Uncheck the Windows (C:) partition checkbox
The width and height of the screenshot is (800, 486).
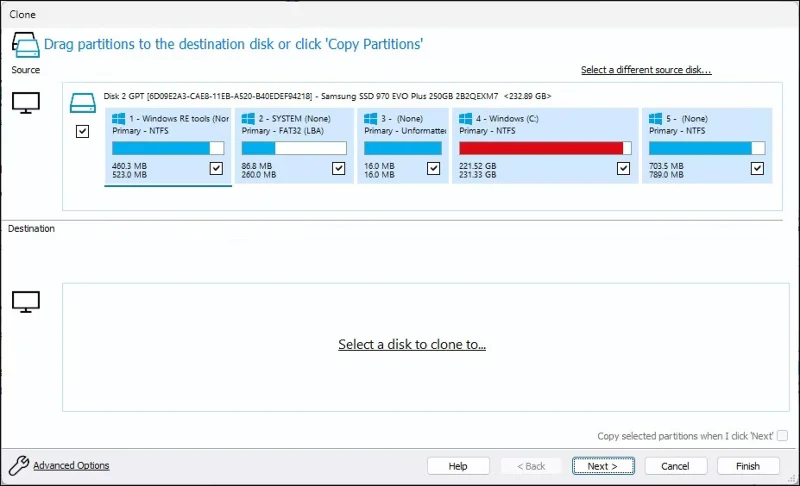(x=624, y=169)
